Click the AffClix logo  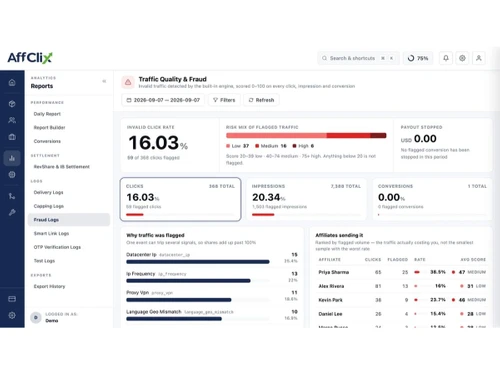point(30,58)
